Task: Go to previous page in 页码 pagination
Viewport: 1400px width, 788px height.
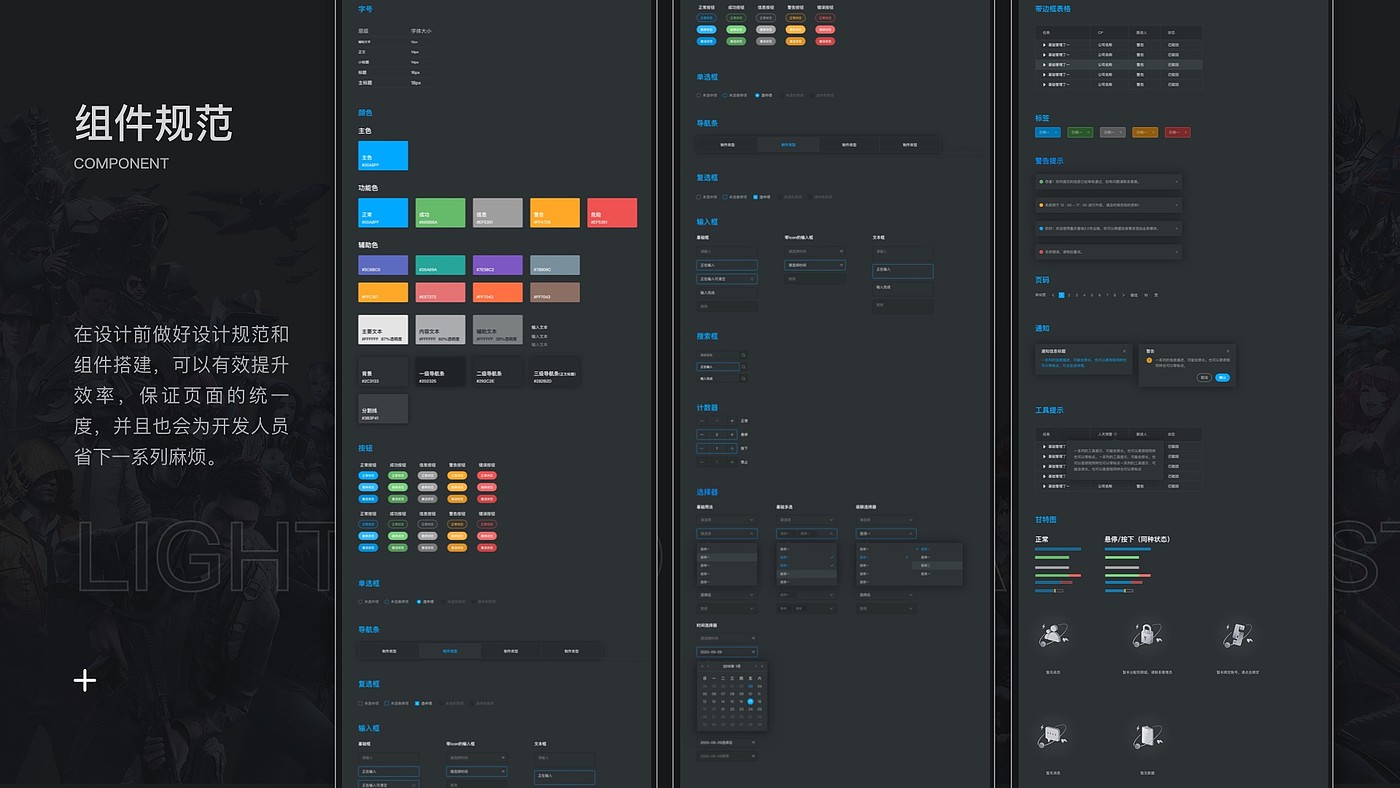Action: click(1053, 295)
